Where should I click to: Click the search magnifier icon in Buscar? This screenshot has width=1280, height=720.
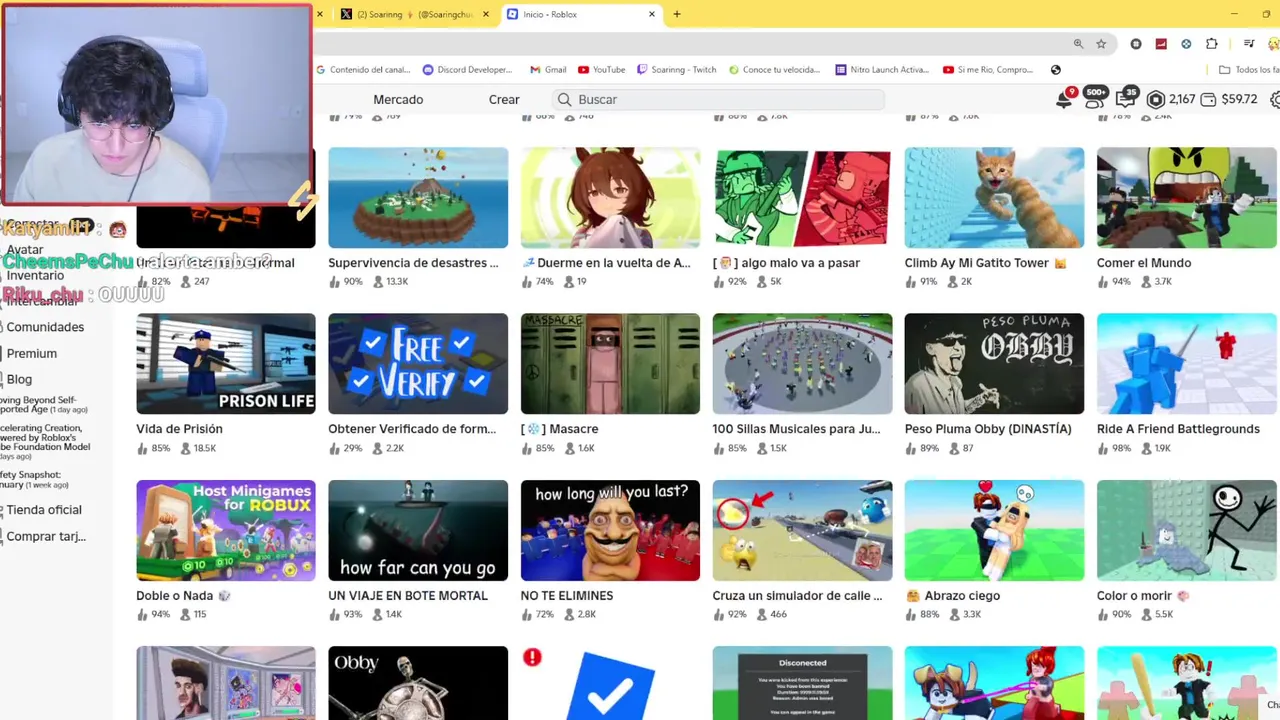point(565,99)
